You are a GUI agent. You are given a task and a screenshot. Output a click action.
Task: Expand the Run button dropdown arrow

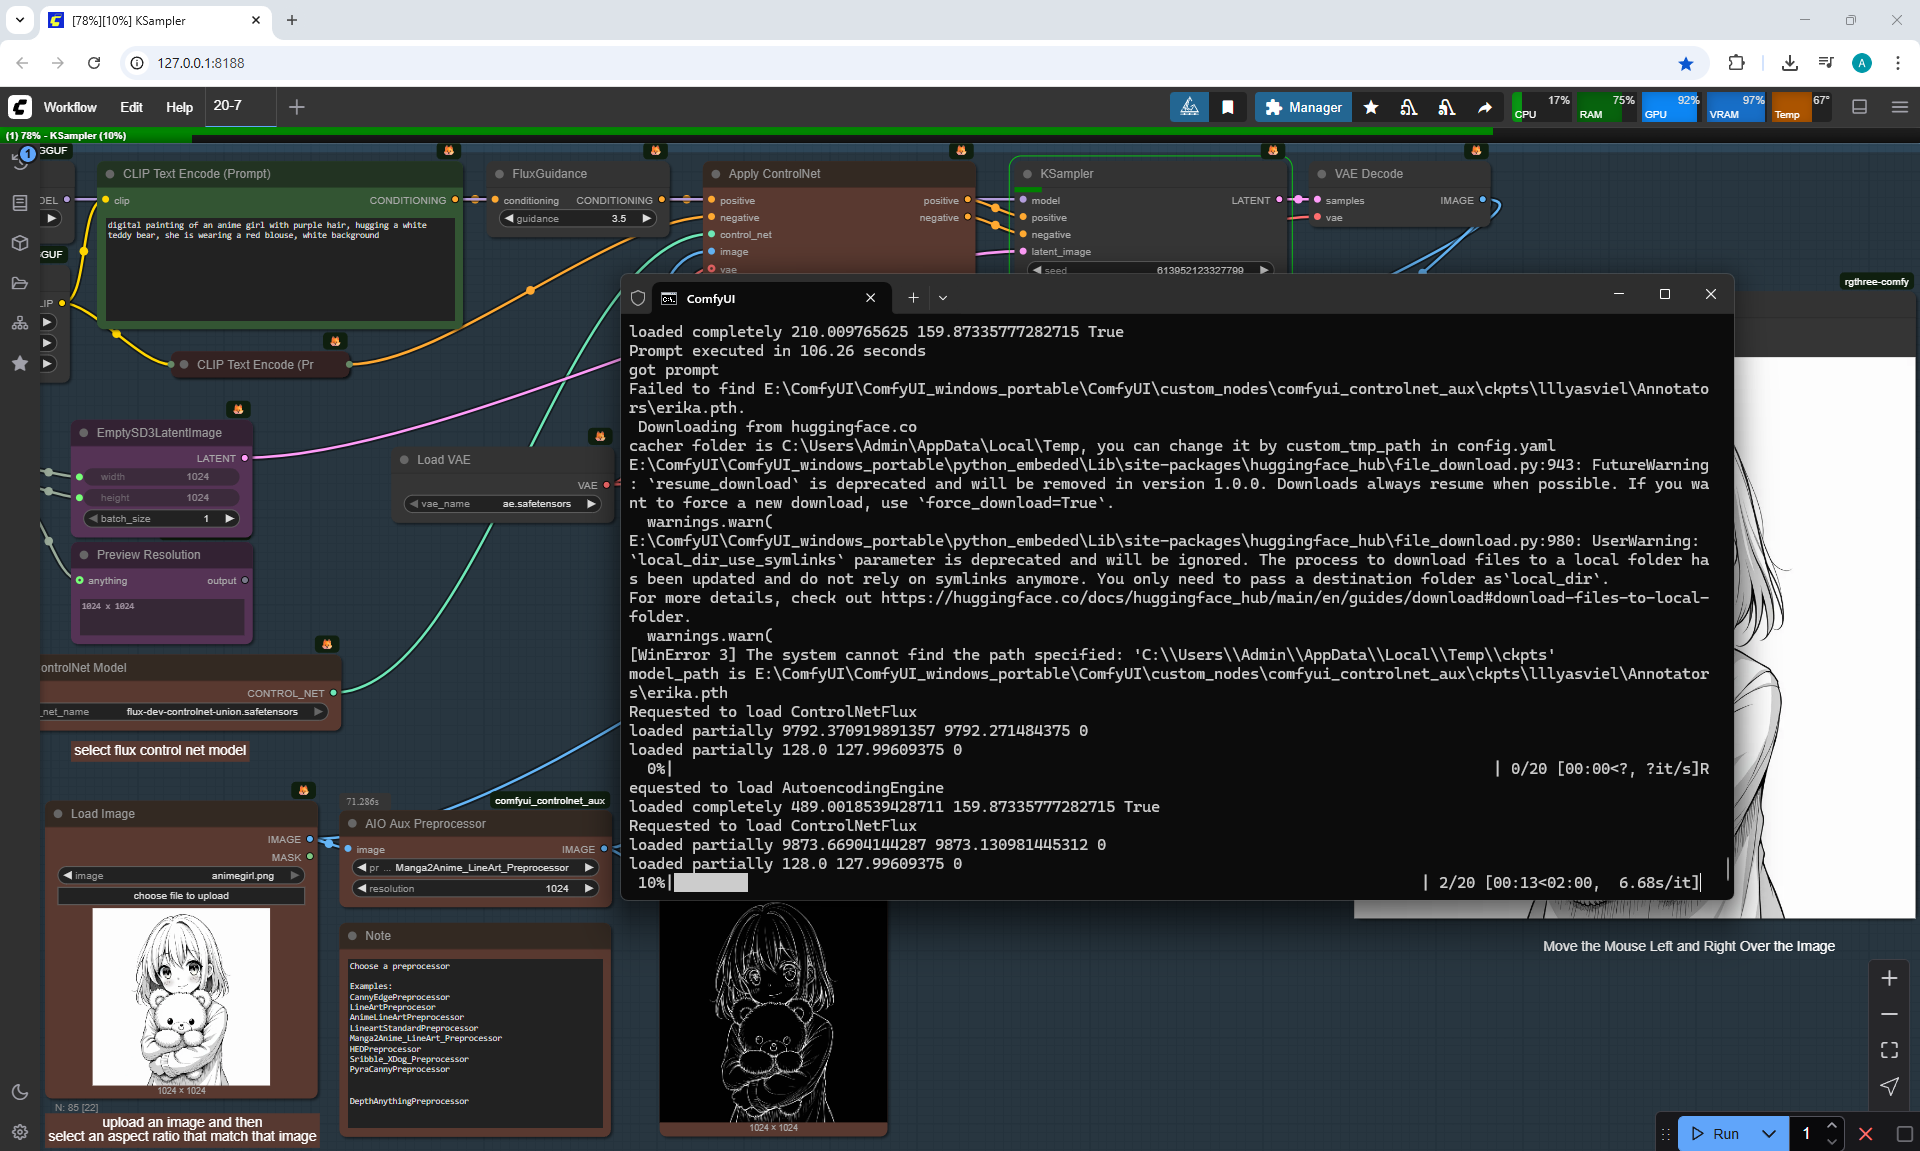click(x=1769, y=1133)
